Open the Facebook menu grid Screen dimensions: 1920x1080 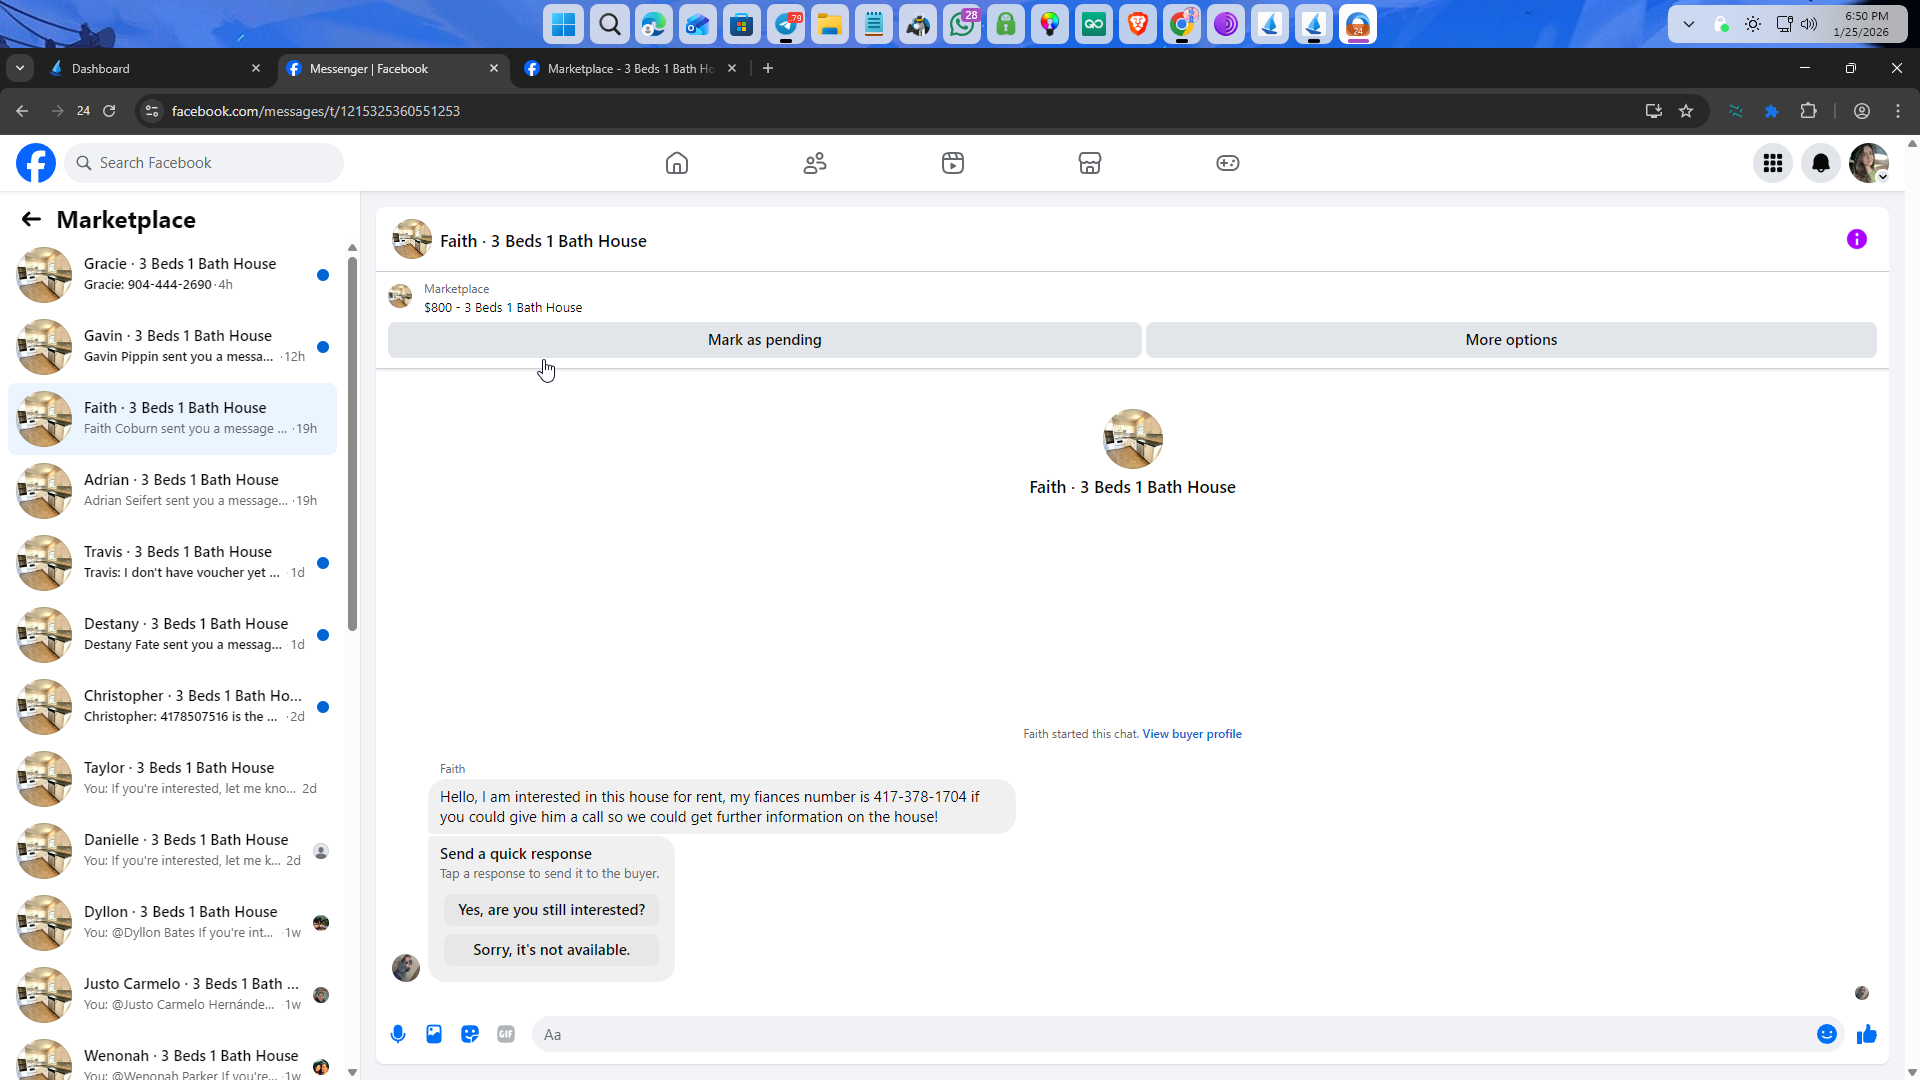1773,163
